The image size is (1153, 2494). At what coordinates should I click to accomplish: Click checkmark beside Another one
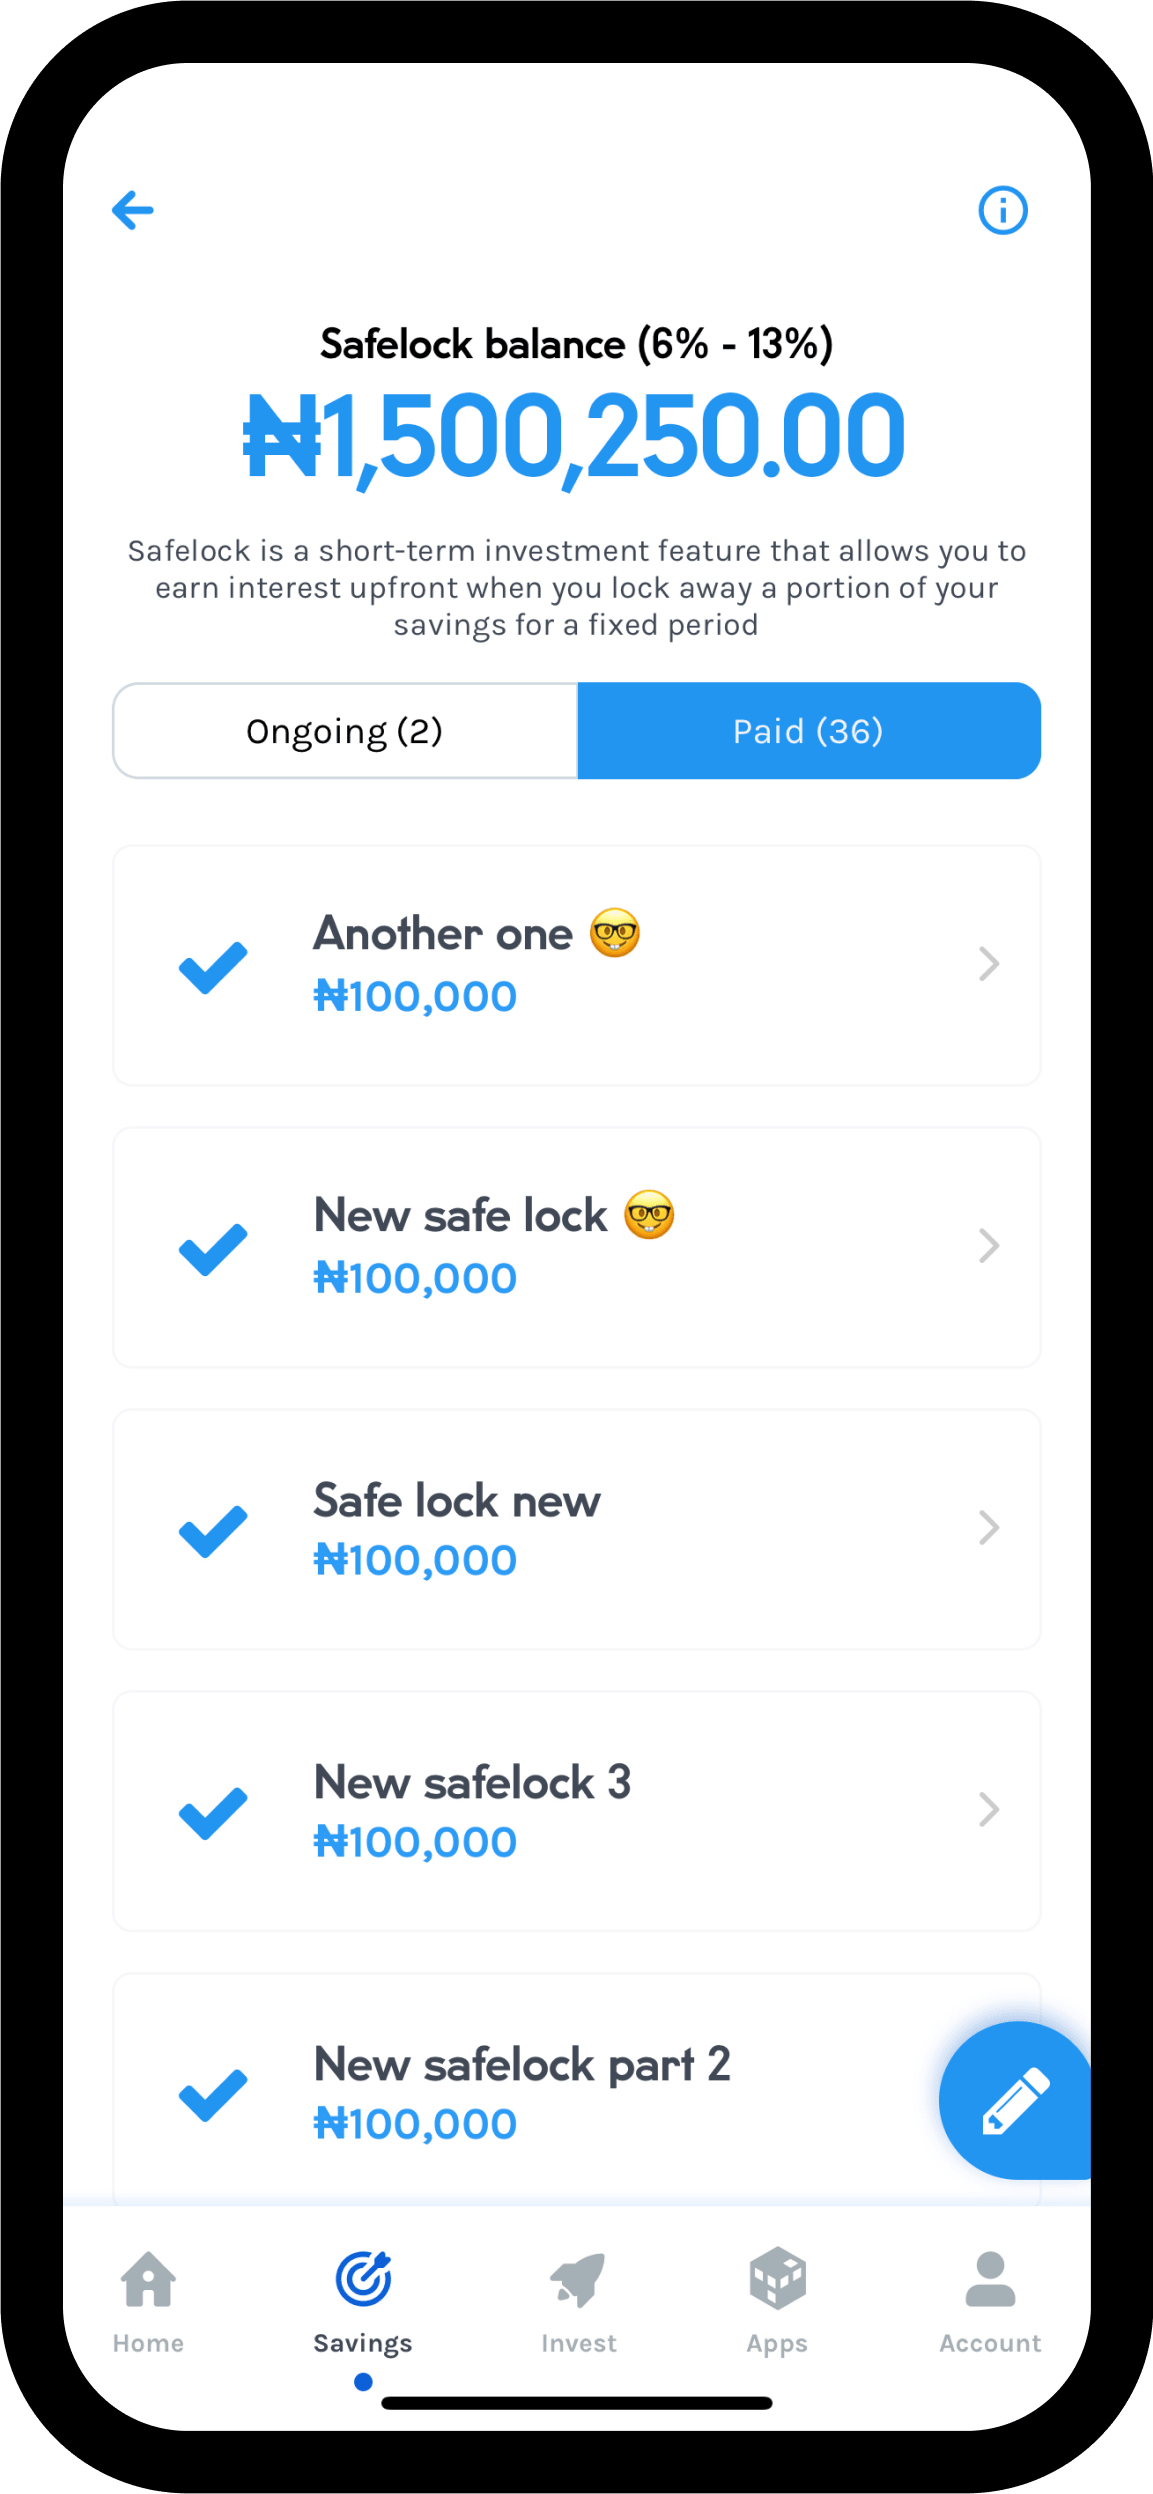coord(213,967)
